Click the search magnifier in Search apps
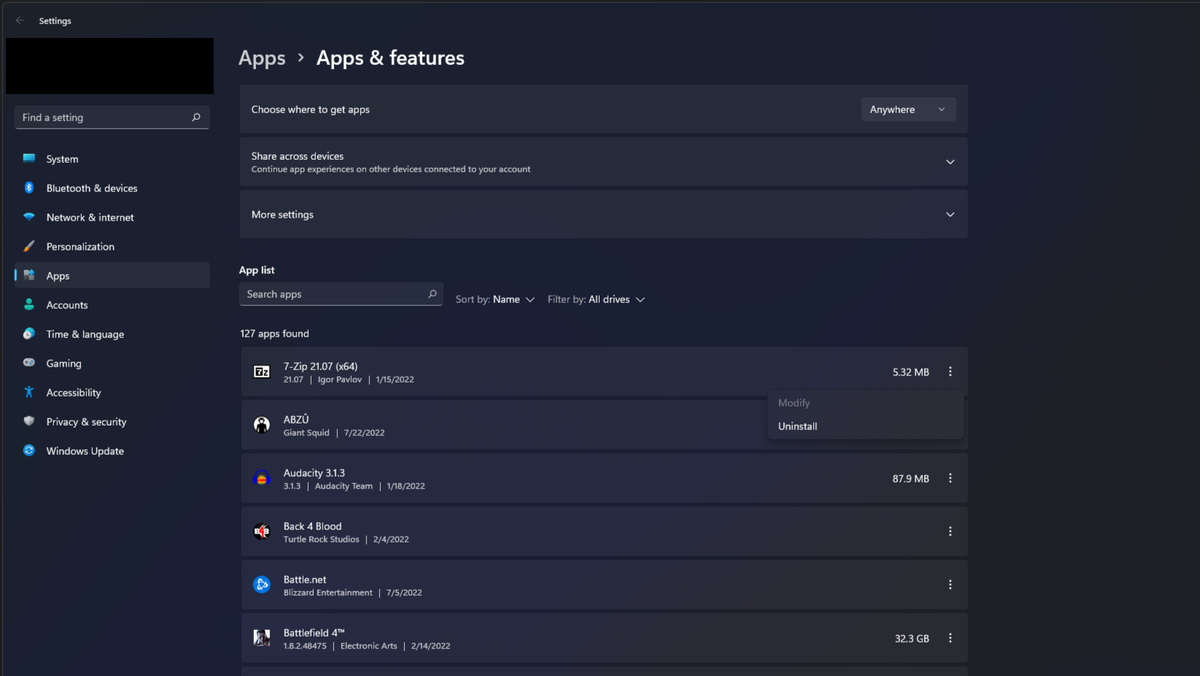The width and height of the screenshot is (1200, 676). (432, 295)
